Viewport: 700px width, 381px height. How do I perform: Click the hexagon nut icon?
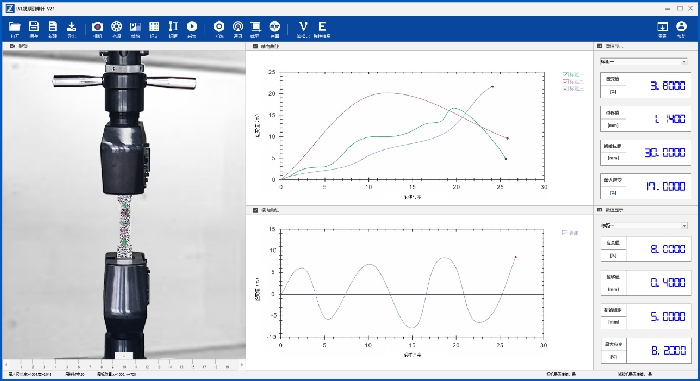tap(219, 29)
